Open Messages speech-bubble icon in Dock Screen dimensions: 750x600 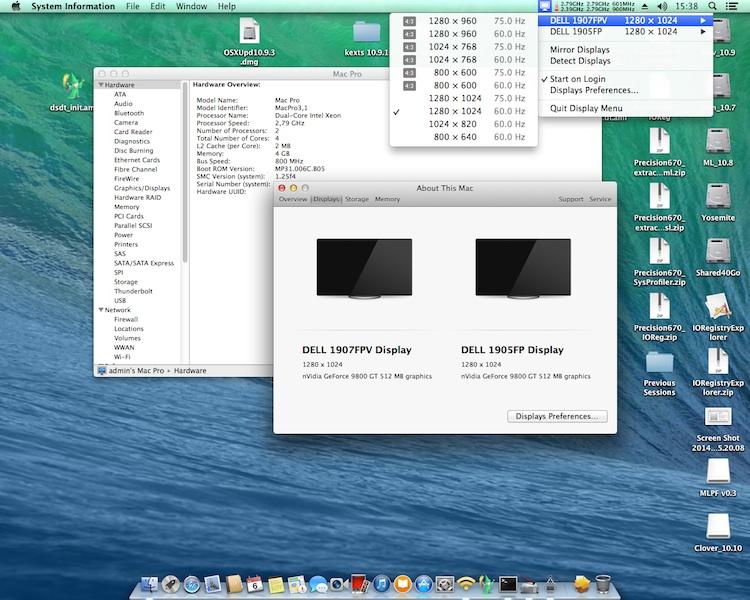click(318, 584)
